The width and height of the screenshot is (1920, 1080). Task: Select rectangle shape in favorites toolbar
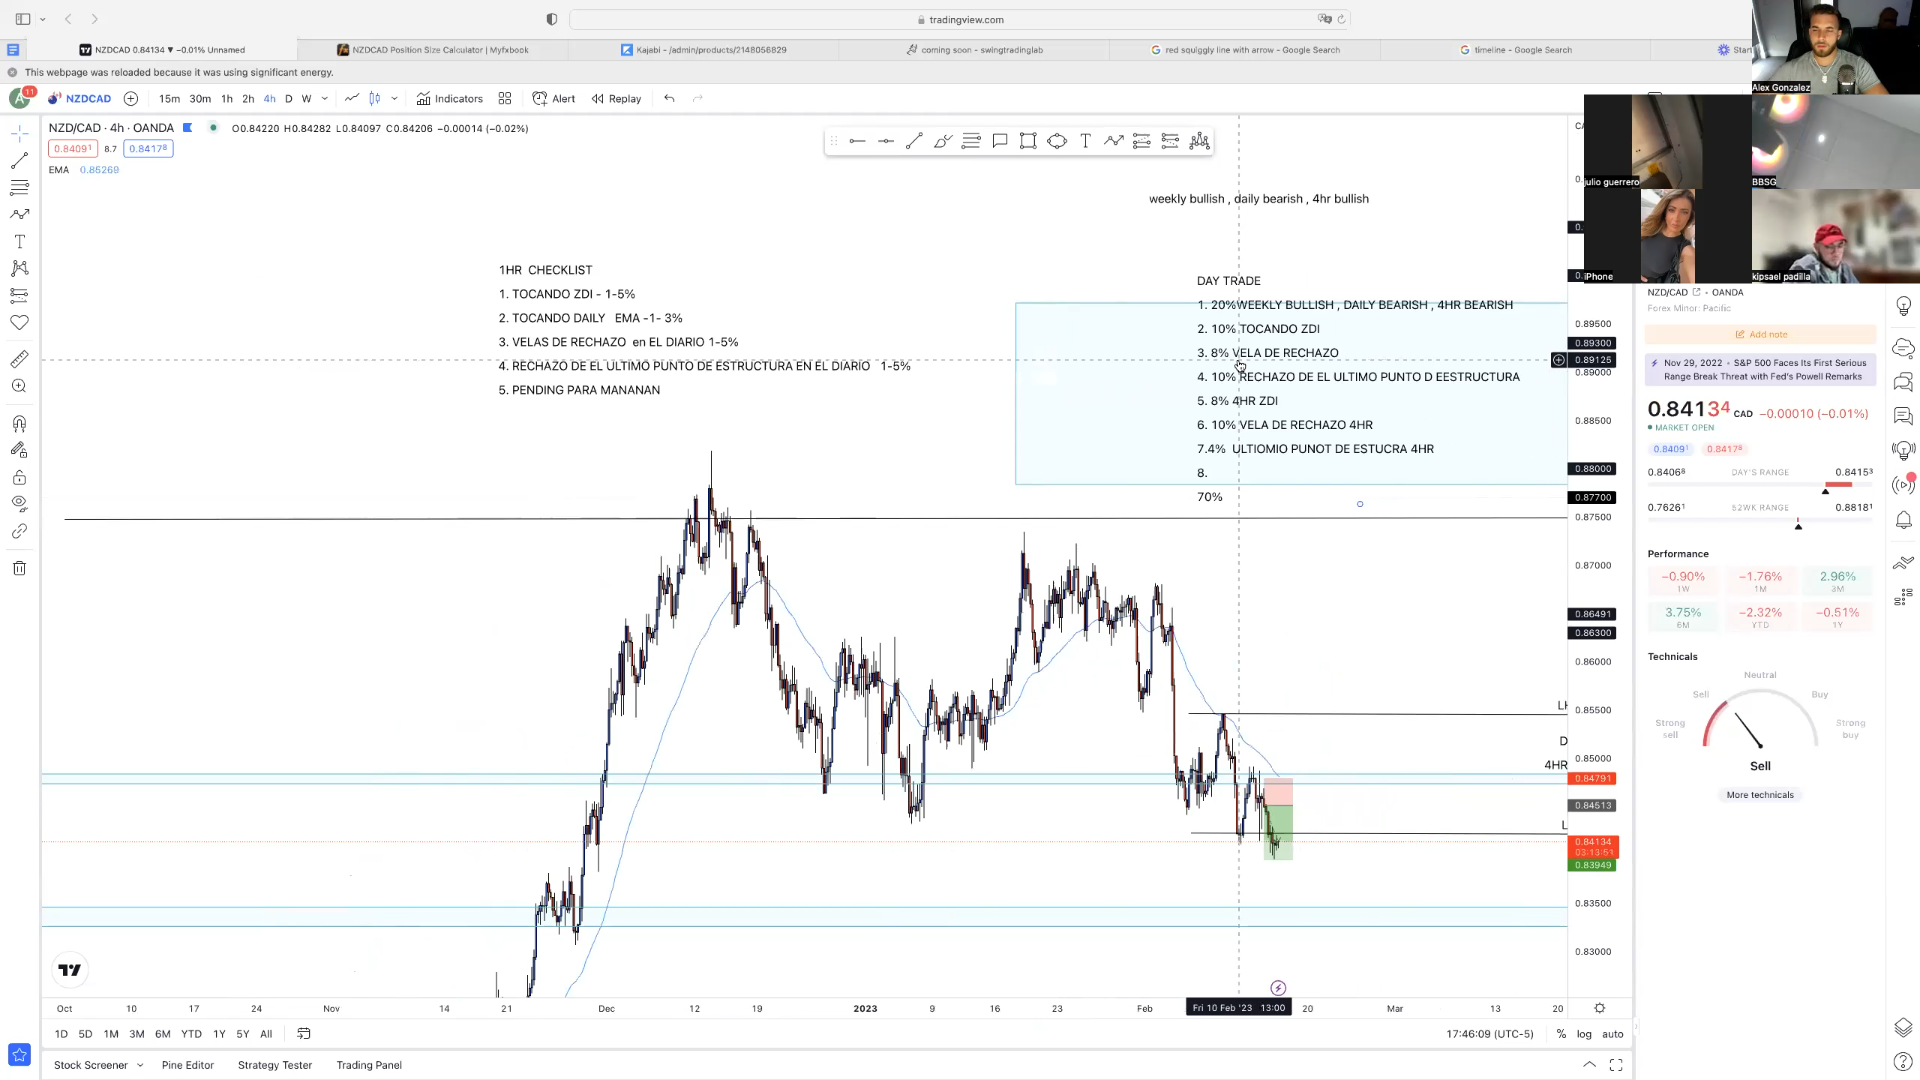(x=1027, y=141)
